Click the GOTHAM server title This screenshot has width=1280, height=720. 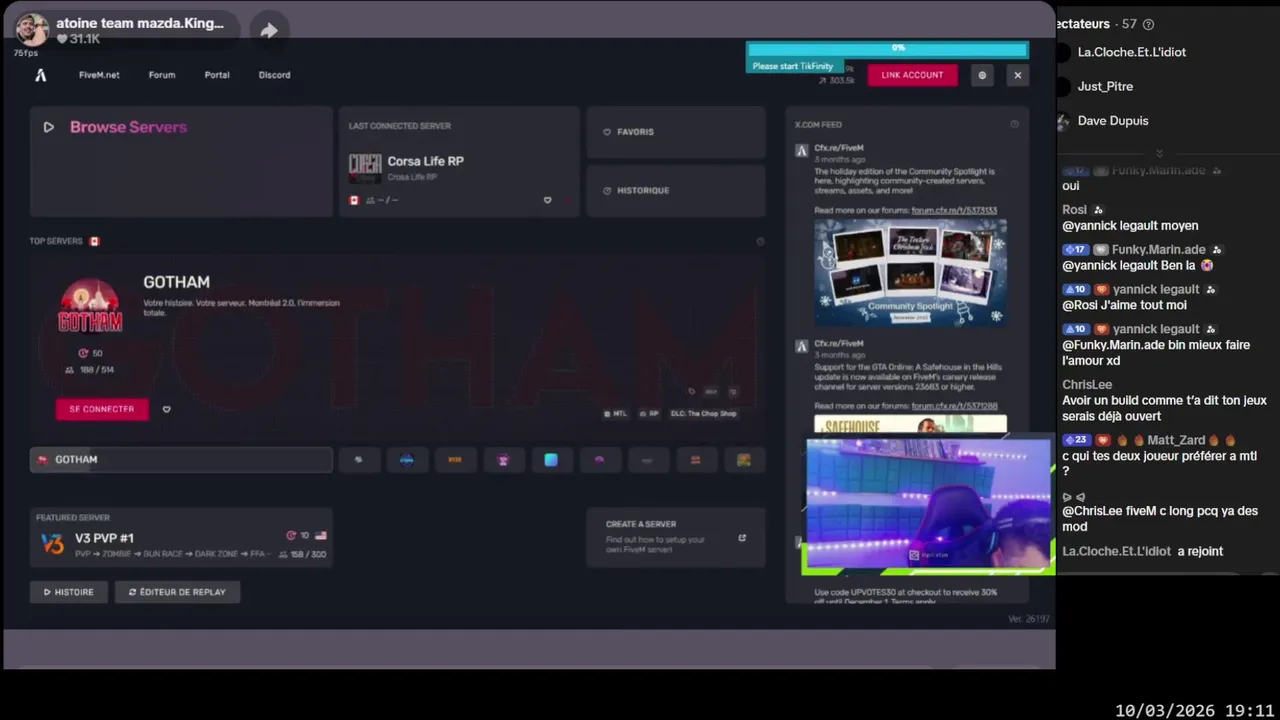176,282
